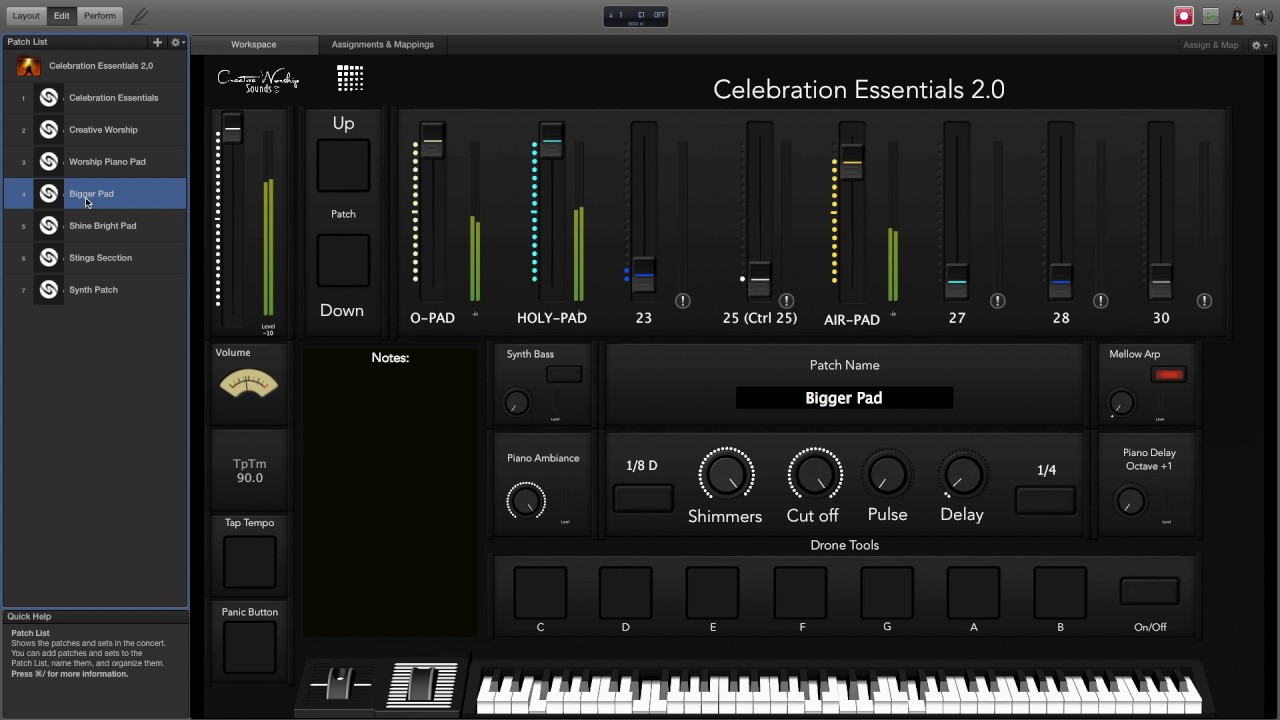The width and height of the screenshot is (1280, 720).
Task: Click the Shimmers knob
Action: [x=726, y=474]
